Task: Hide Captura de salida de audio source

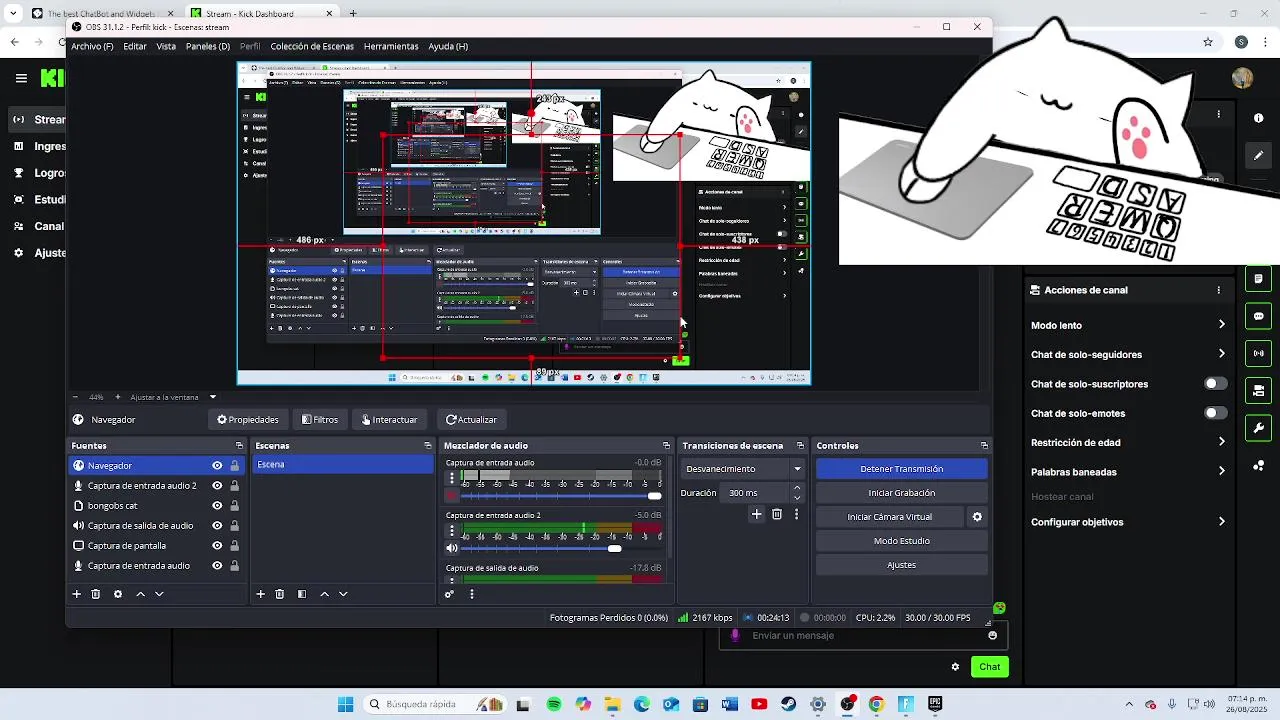Action: click(217, 526)
